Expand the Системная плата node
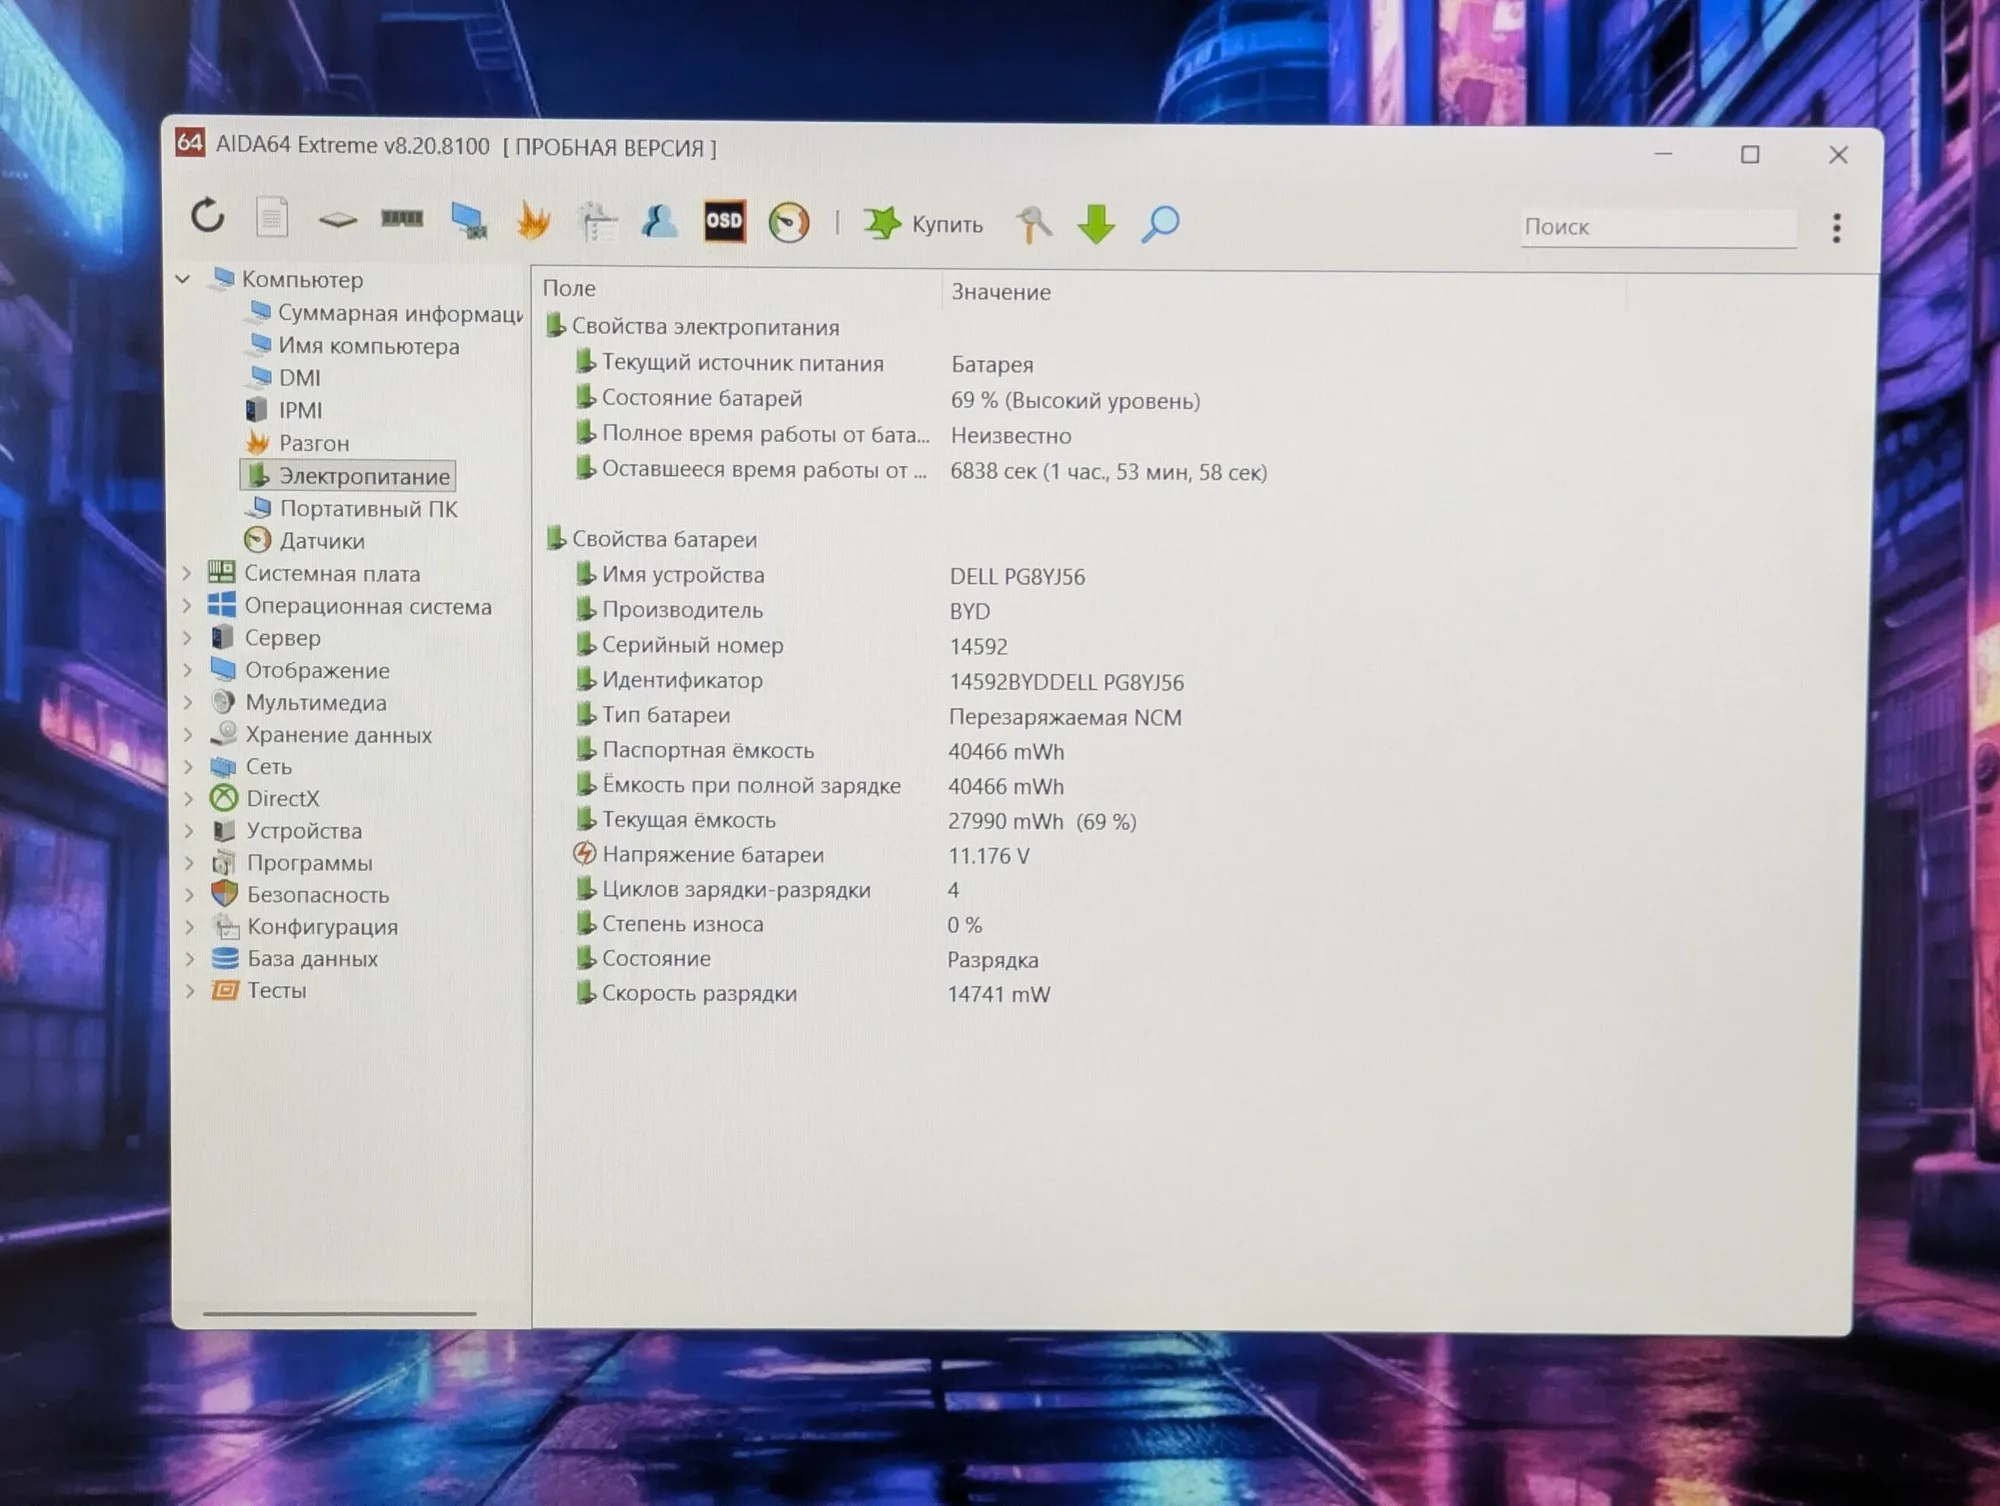 click(187, 573)
